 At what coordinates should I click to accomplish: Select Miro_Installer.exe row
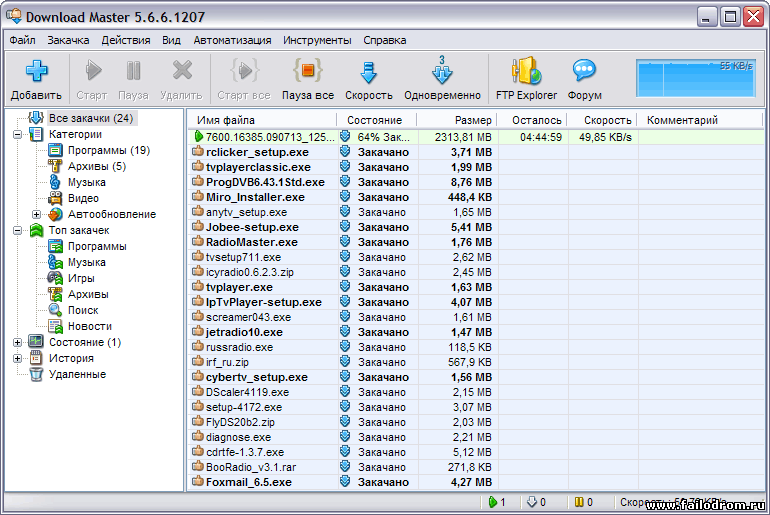click(476, 197)
